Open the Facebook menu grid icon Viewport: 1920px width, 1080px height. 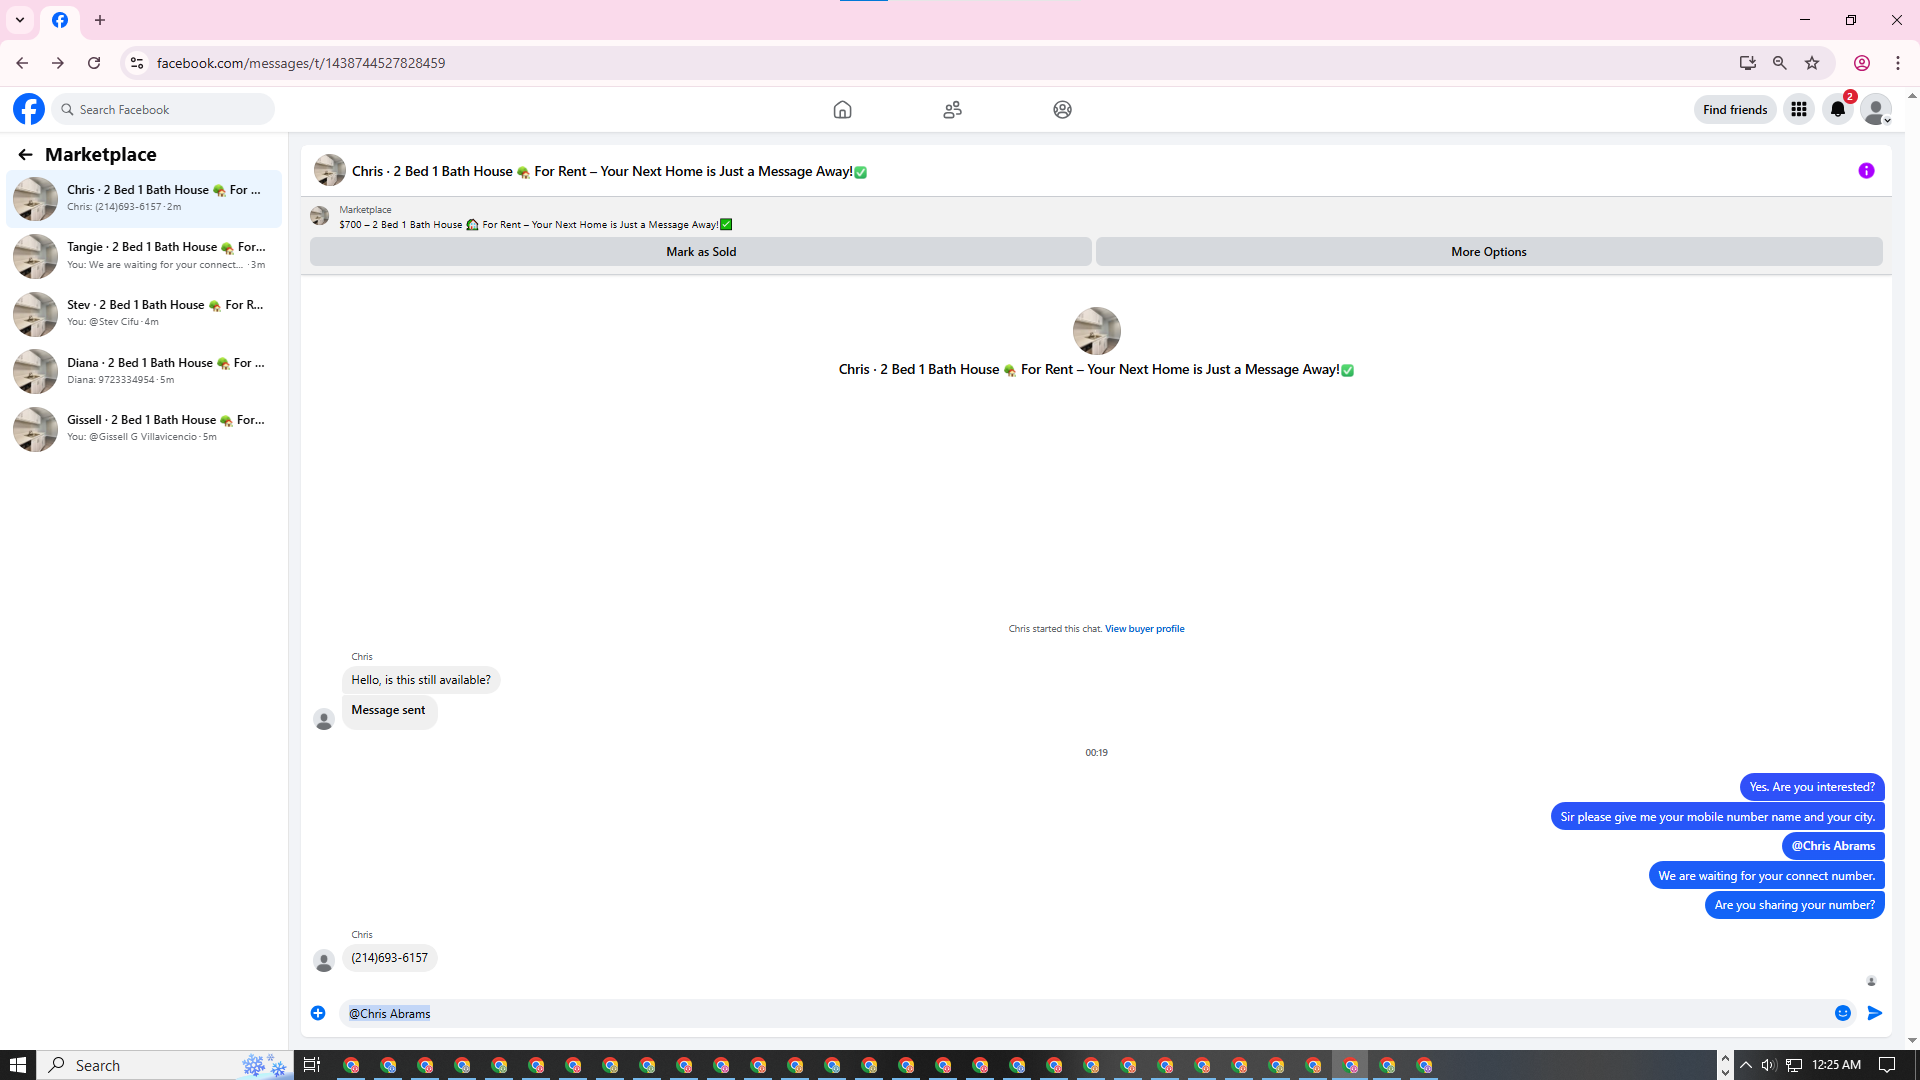pos(1799,110)
